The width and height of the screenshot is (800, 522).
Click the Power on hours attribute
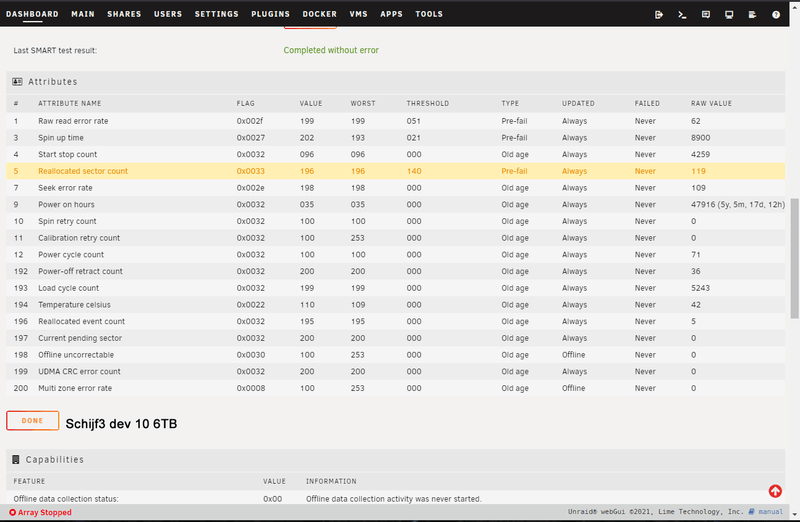(66, 205)
